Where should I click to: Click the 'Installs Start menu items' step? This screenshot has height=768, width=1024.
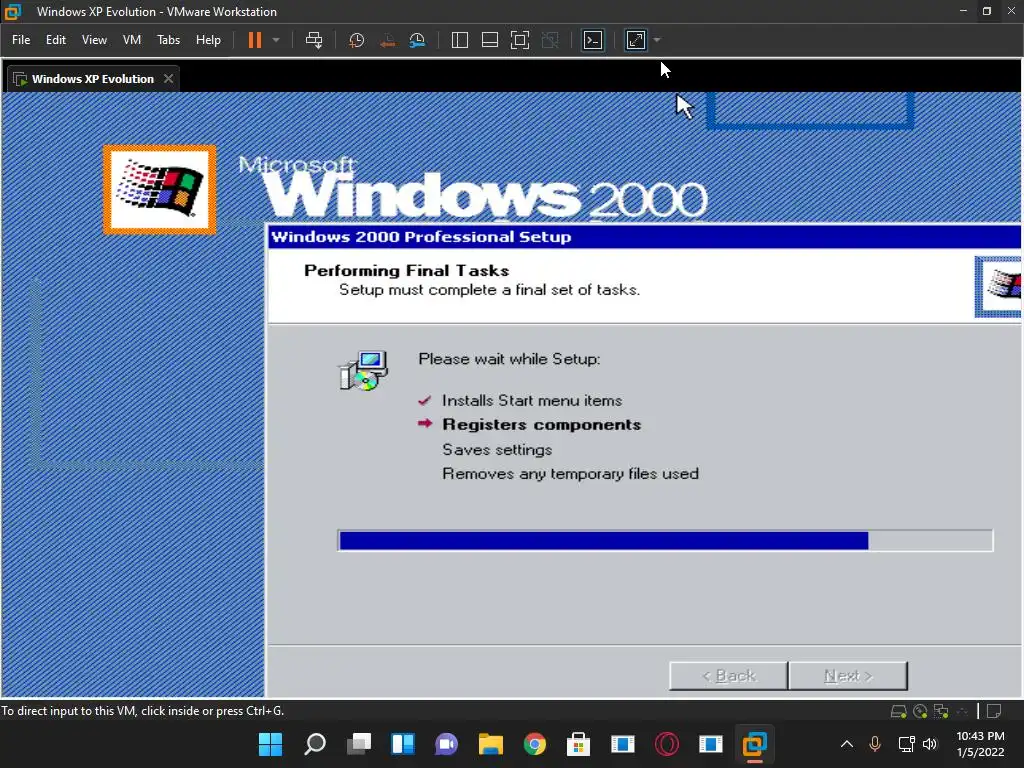[532, 400]
